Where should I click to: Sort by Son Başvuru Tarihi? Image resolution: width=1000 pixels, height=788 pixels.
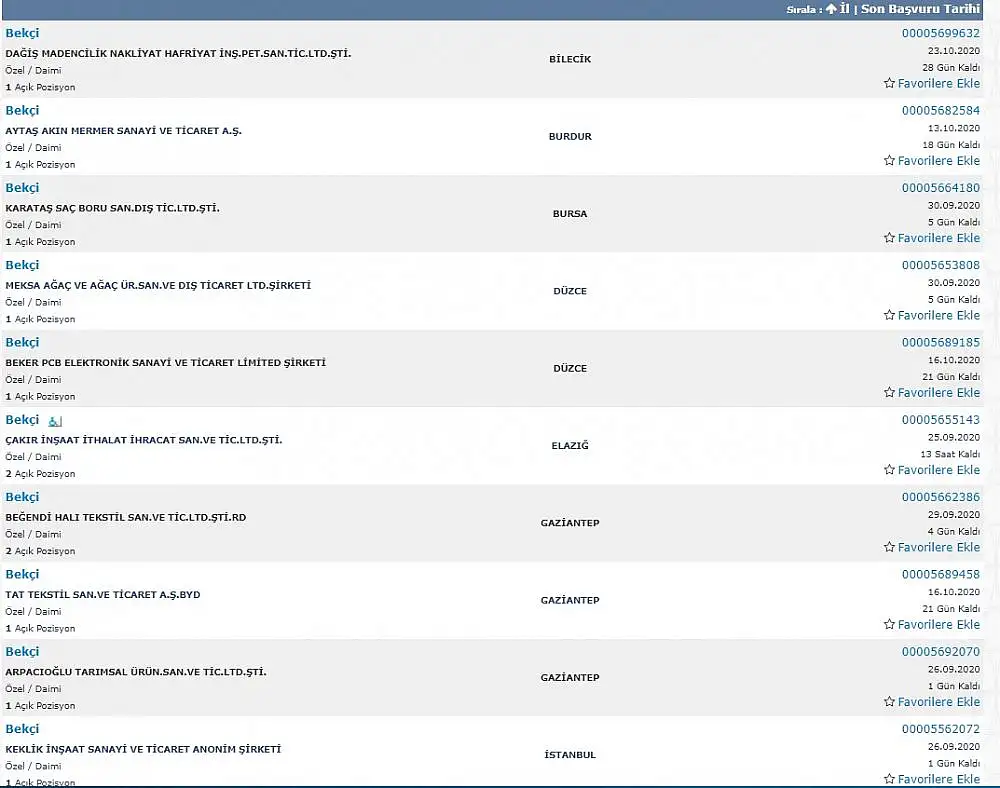(x=920, y=9)
